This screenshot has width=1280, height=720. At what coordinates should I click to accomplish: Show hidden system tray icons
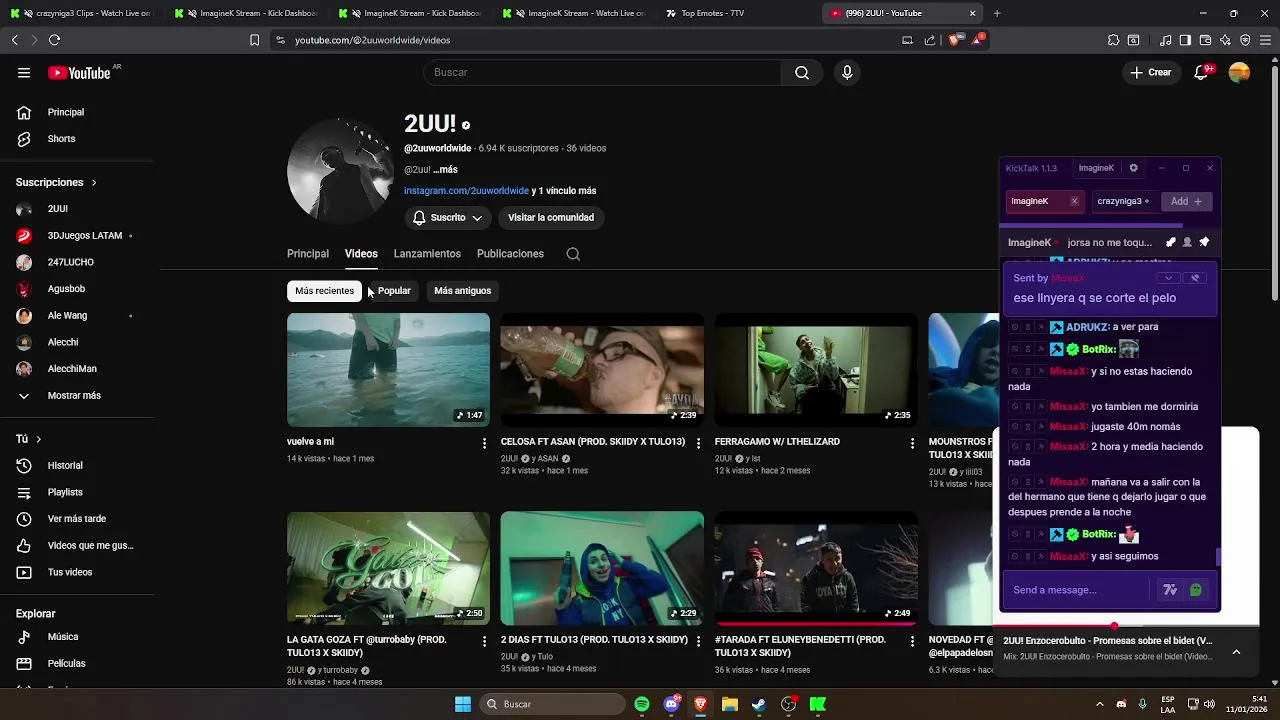click(1100, 704)
